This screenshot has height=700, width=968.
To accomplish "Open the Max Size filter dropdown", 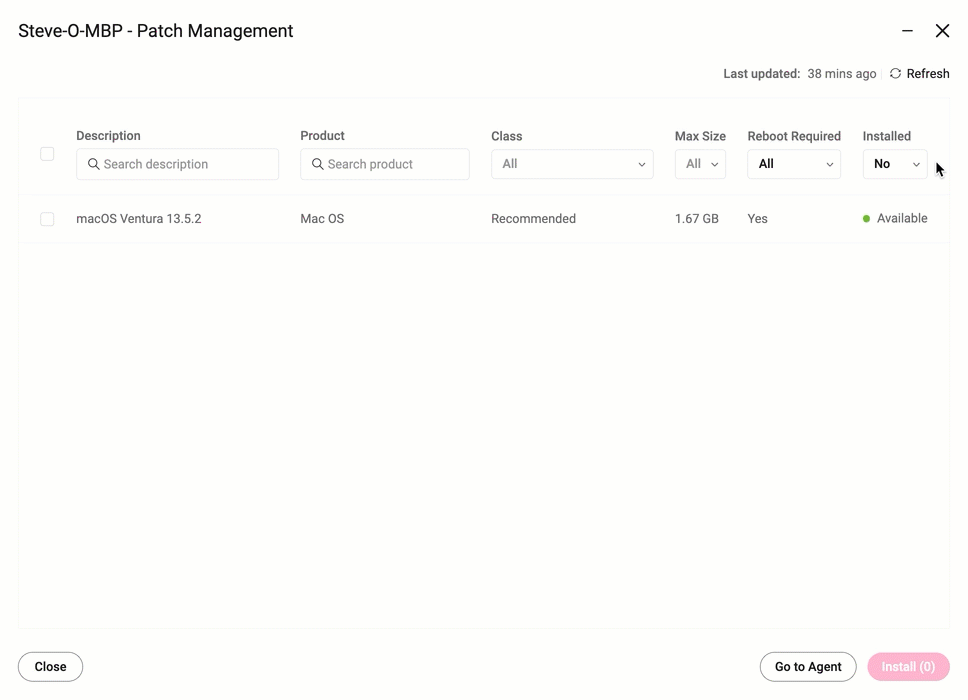I will 700,164.
